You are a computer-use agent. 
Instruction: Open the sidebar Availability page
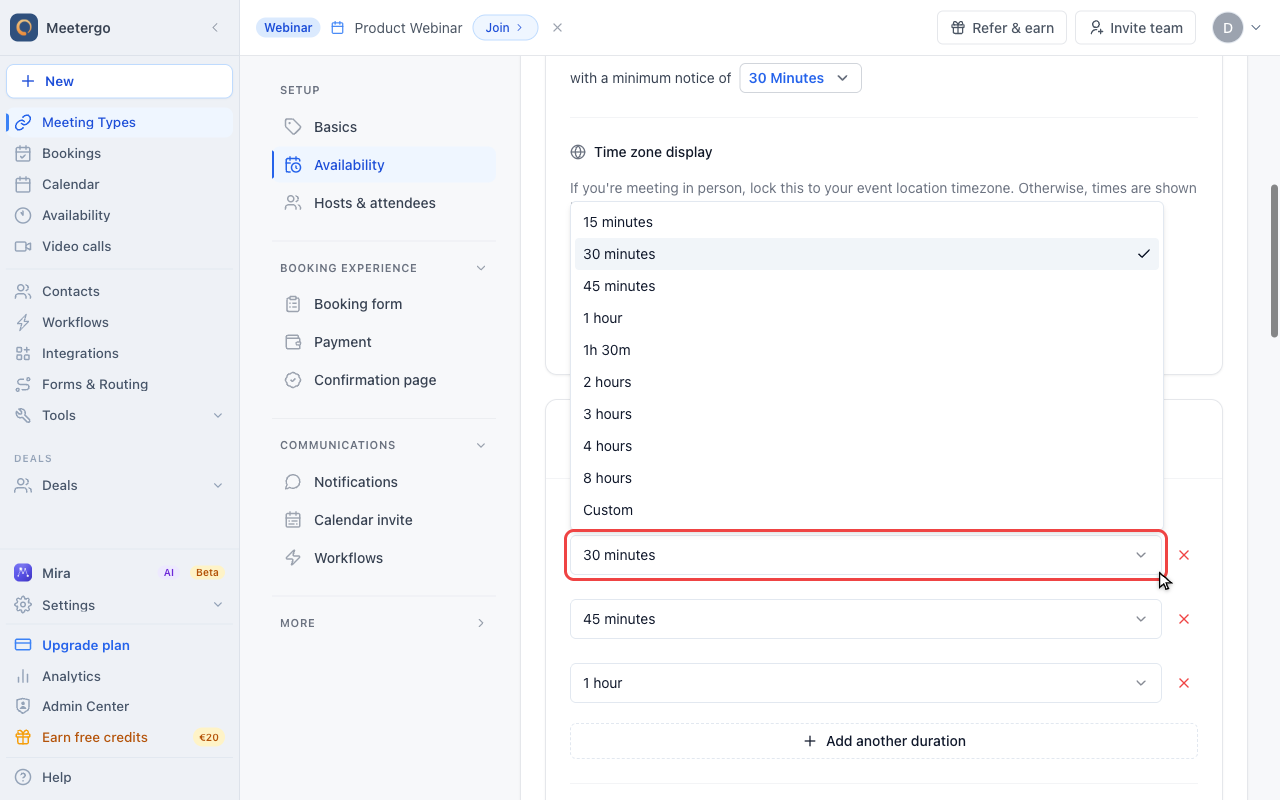click(x=120, y=215)
